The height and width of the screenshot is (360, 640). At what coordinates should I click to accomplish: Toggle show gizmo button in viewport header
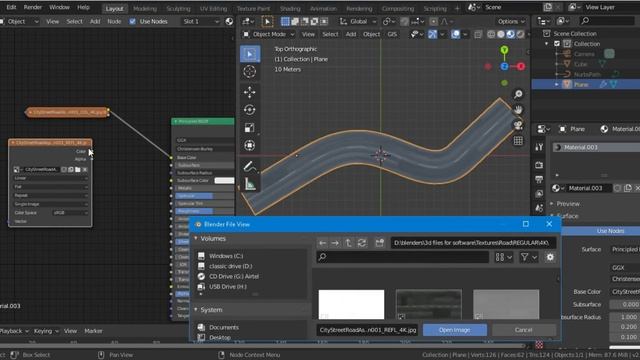tap(432, 34)
